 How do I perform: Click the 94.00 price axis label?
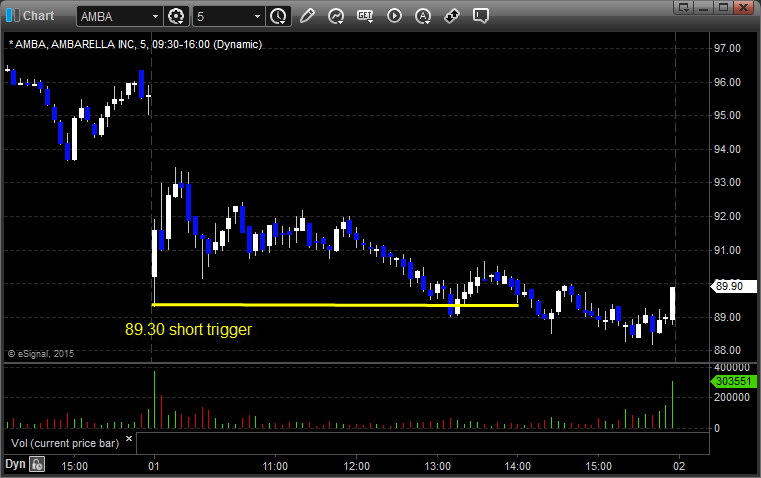point(728,149)
